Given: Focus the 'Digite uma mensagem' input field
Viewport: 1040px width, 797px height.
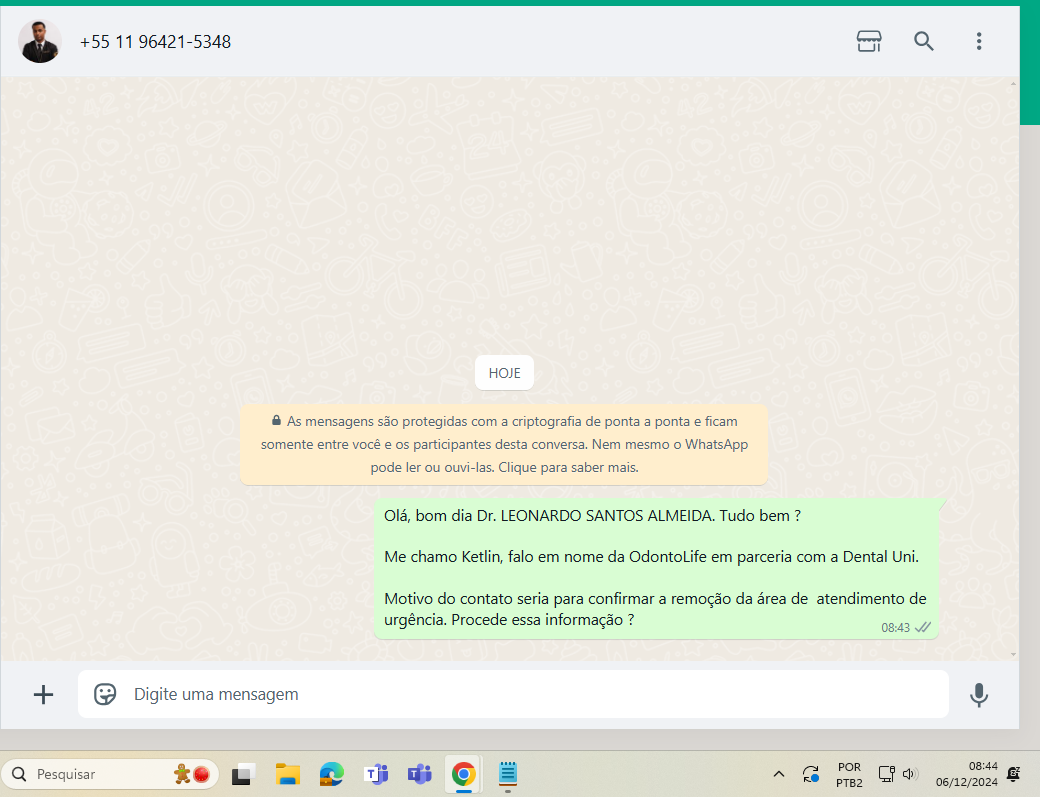Looking at the screenshot, I should [513, 694].
